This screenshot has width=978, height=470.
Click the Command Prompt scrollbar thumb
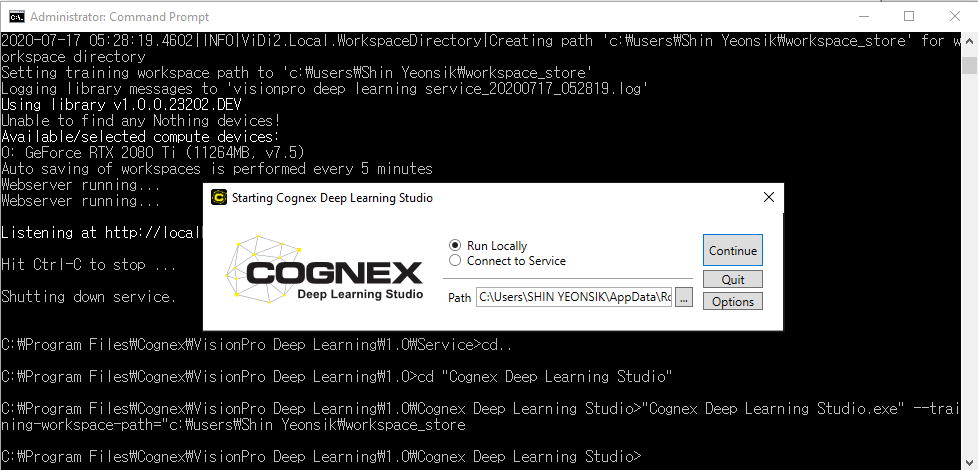(969, 66)
